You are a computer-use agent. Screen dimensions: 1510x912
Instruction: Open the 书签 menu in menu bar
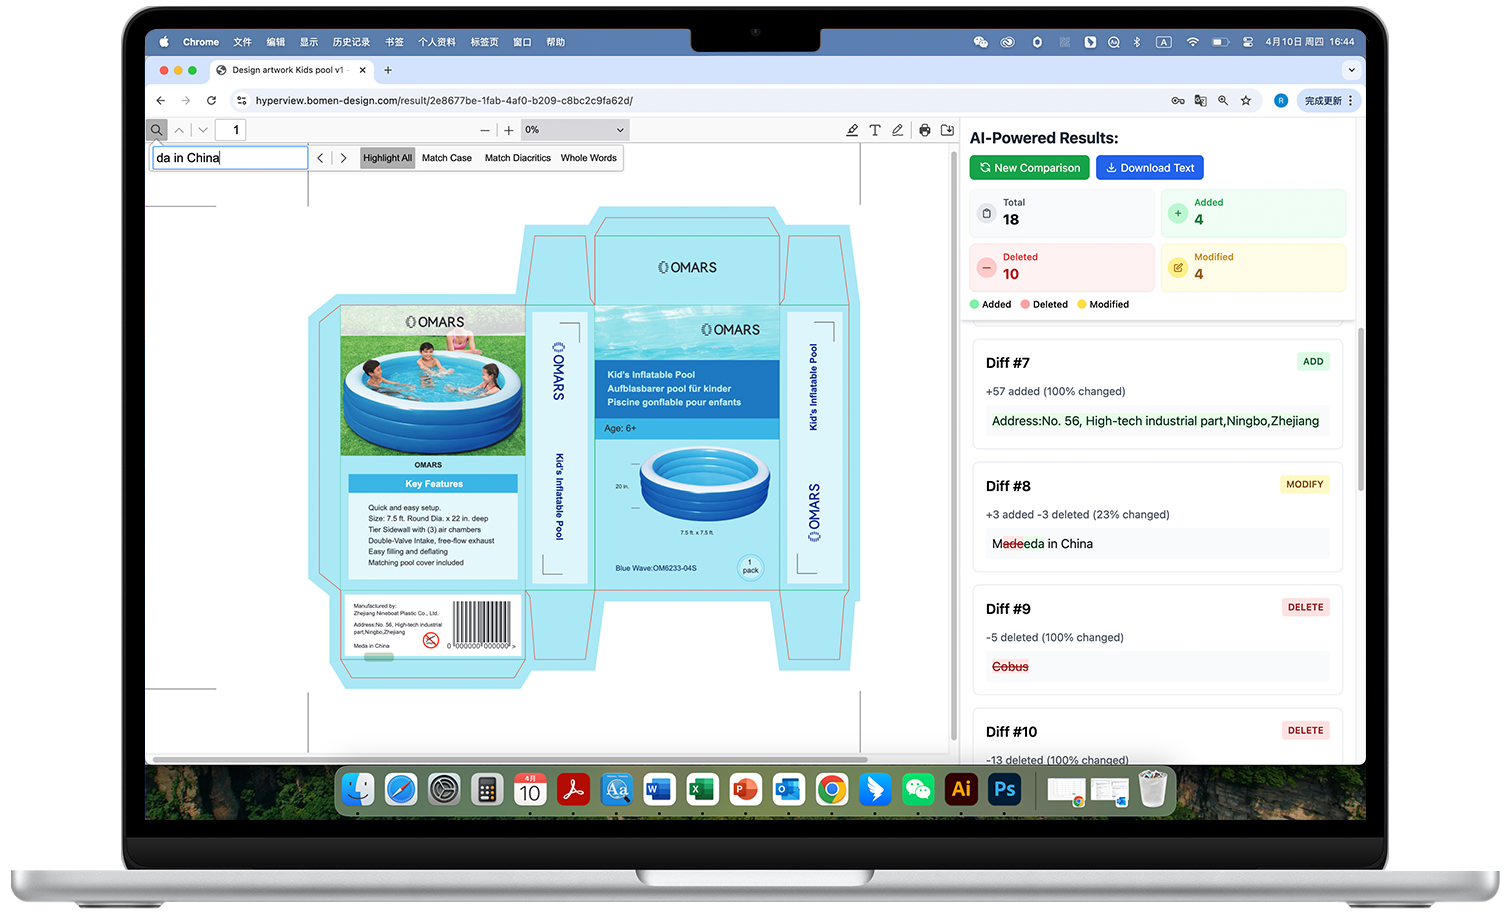[394, 42]
